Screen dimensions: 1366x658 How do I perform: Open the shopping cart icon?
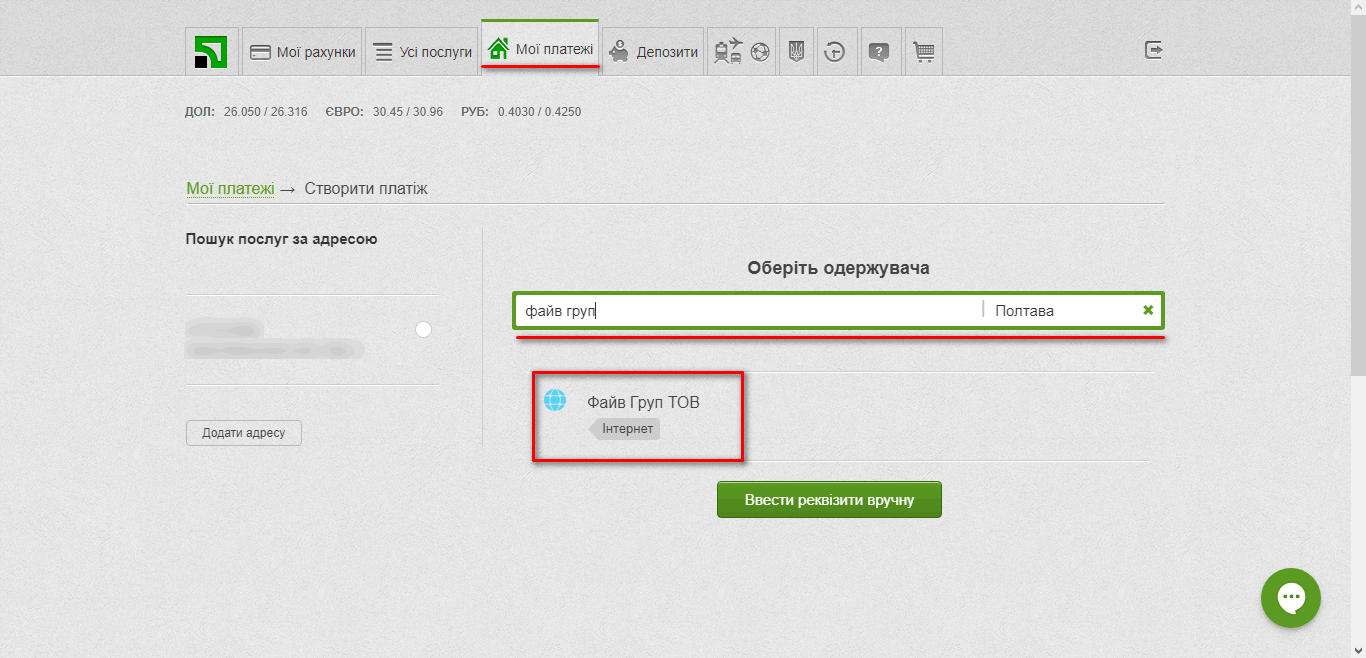point(924,51)
